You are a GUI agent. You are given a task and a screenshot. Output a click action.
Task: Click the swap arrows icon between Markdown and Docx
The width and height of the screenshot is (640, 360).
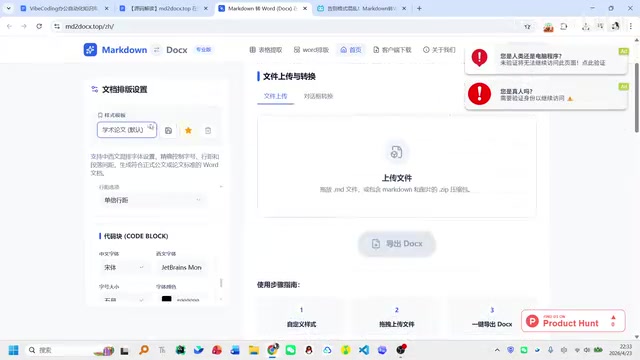[157, 50]
